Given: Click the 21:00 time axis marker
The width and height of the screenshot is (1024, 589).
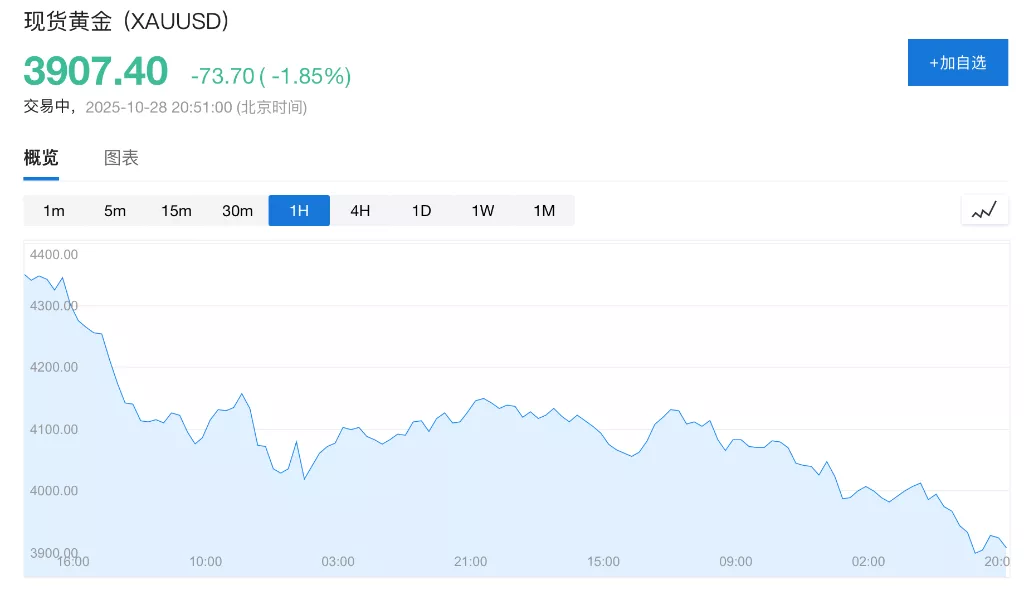Looking at the screenshot, I should tap(470, 562).
